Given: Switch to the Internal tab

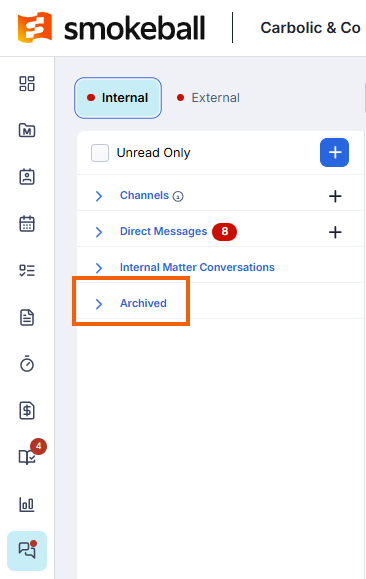Looking at the screenshot, I should [118, 98].
